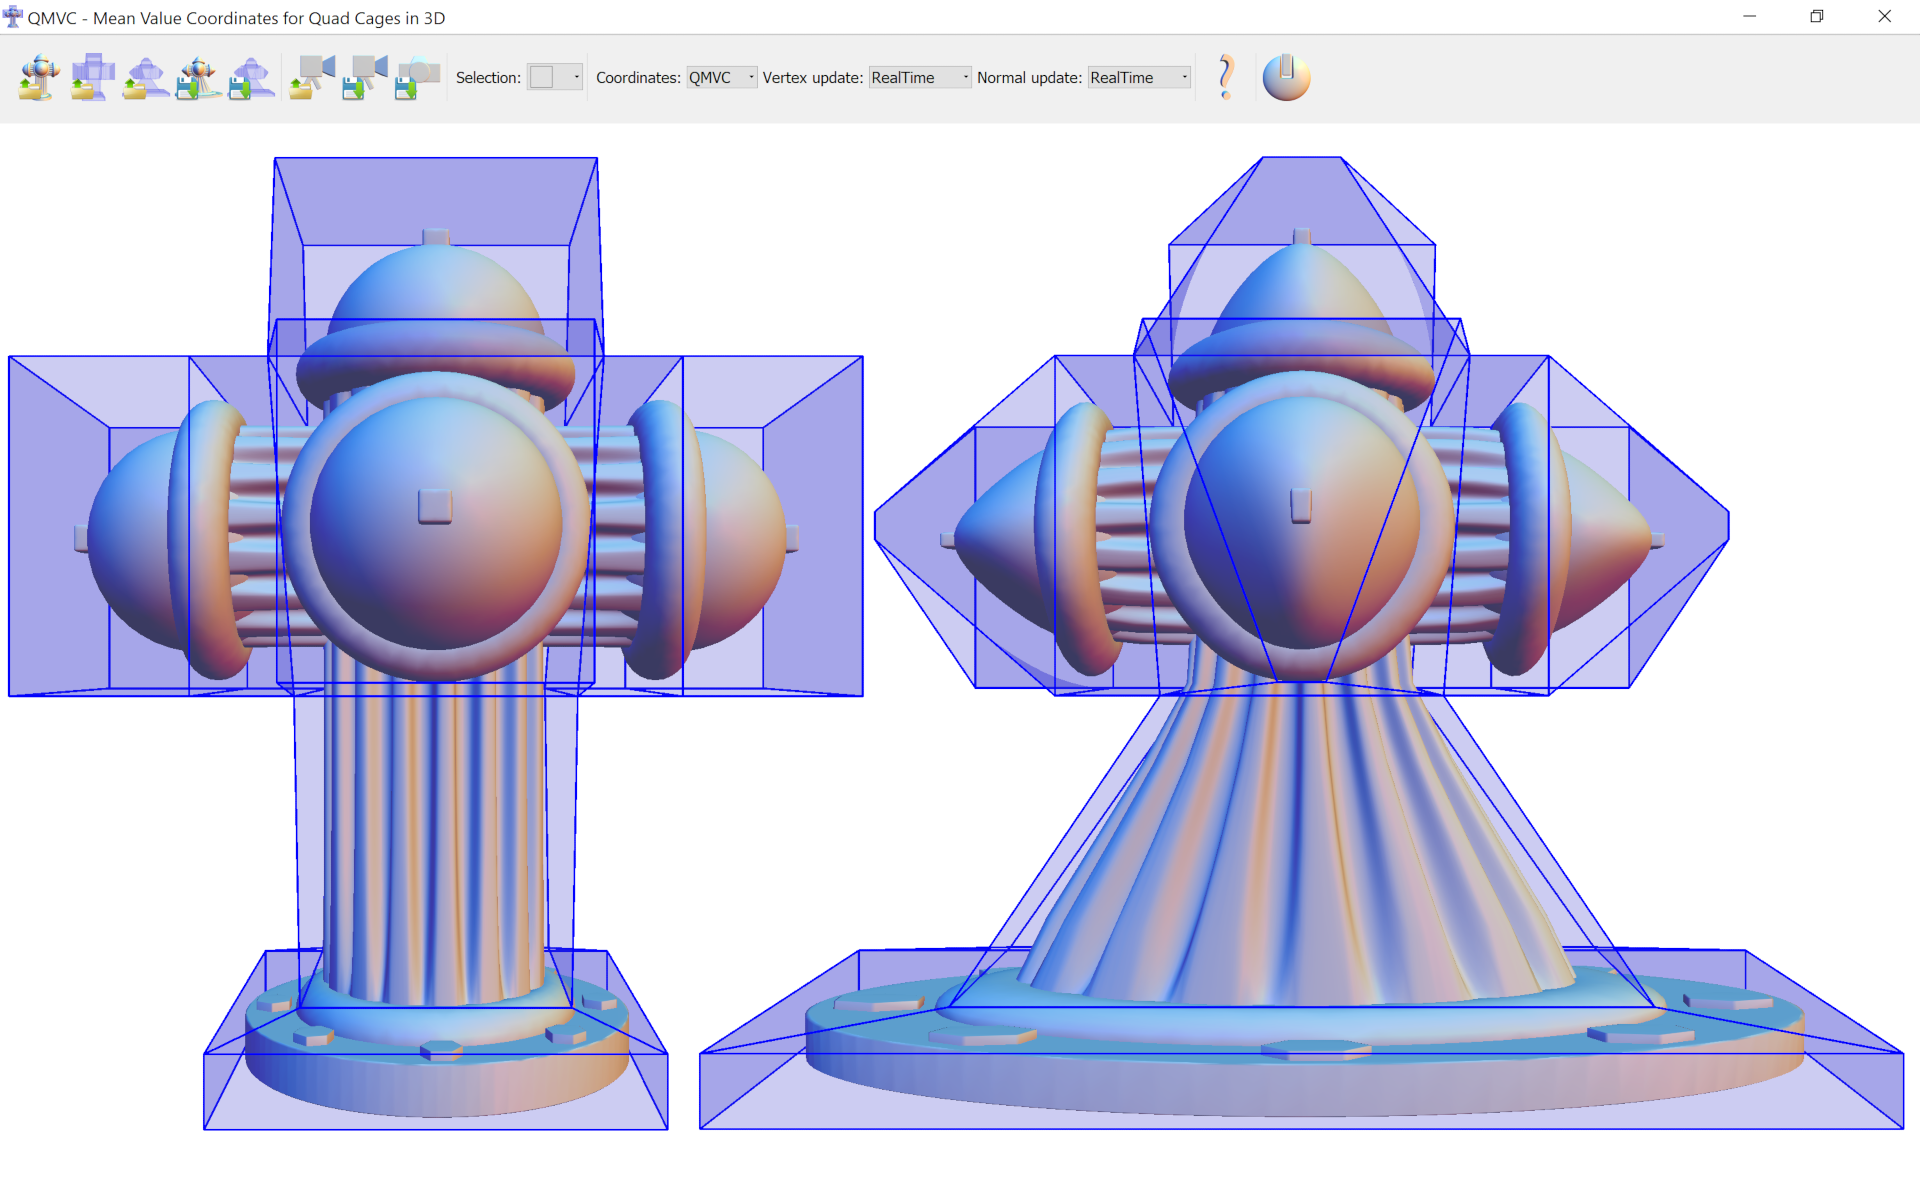Click the question mark help icon
The height and width of the screenshot is (1196, 1920).
pos(1226,77)
